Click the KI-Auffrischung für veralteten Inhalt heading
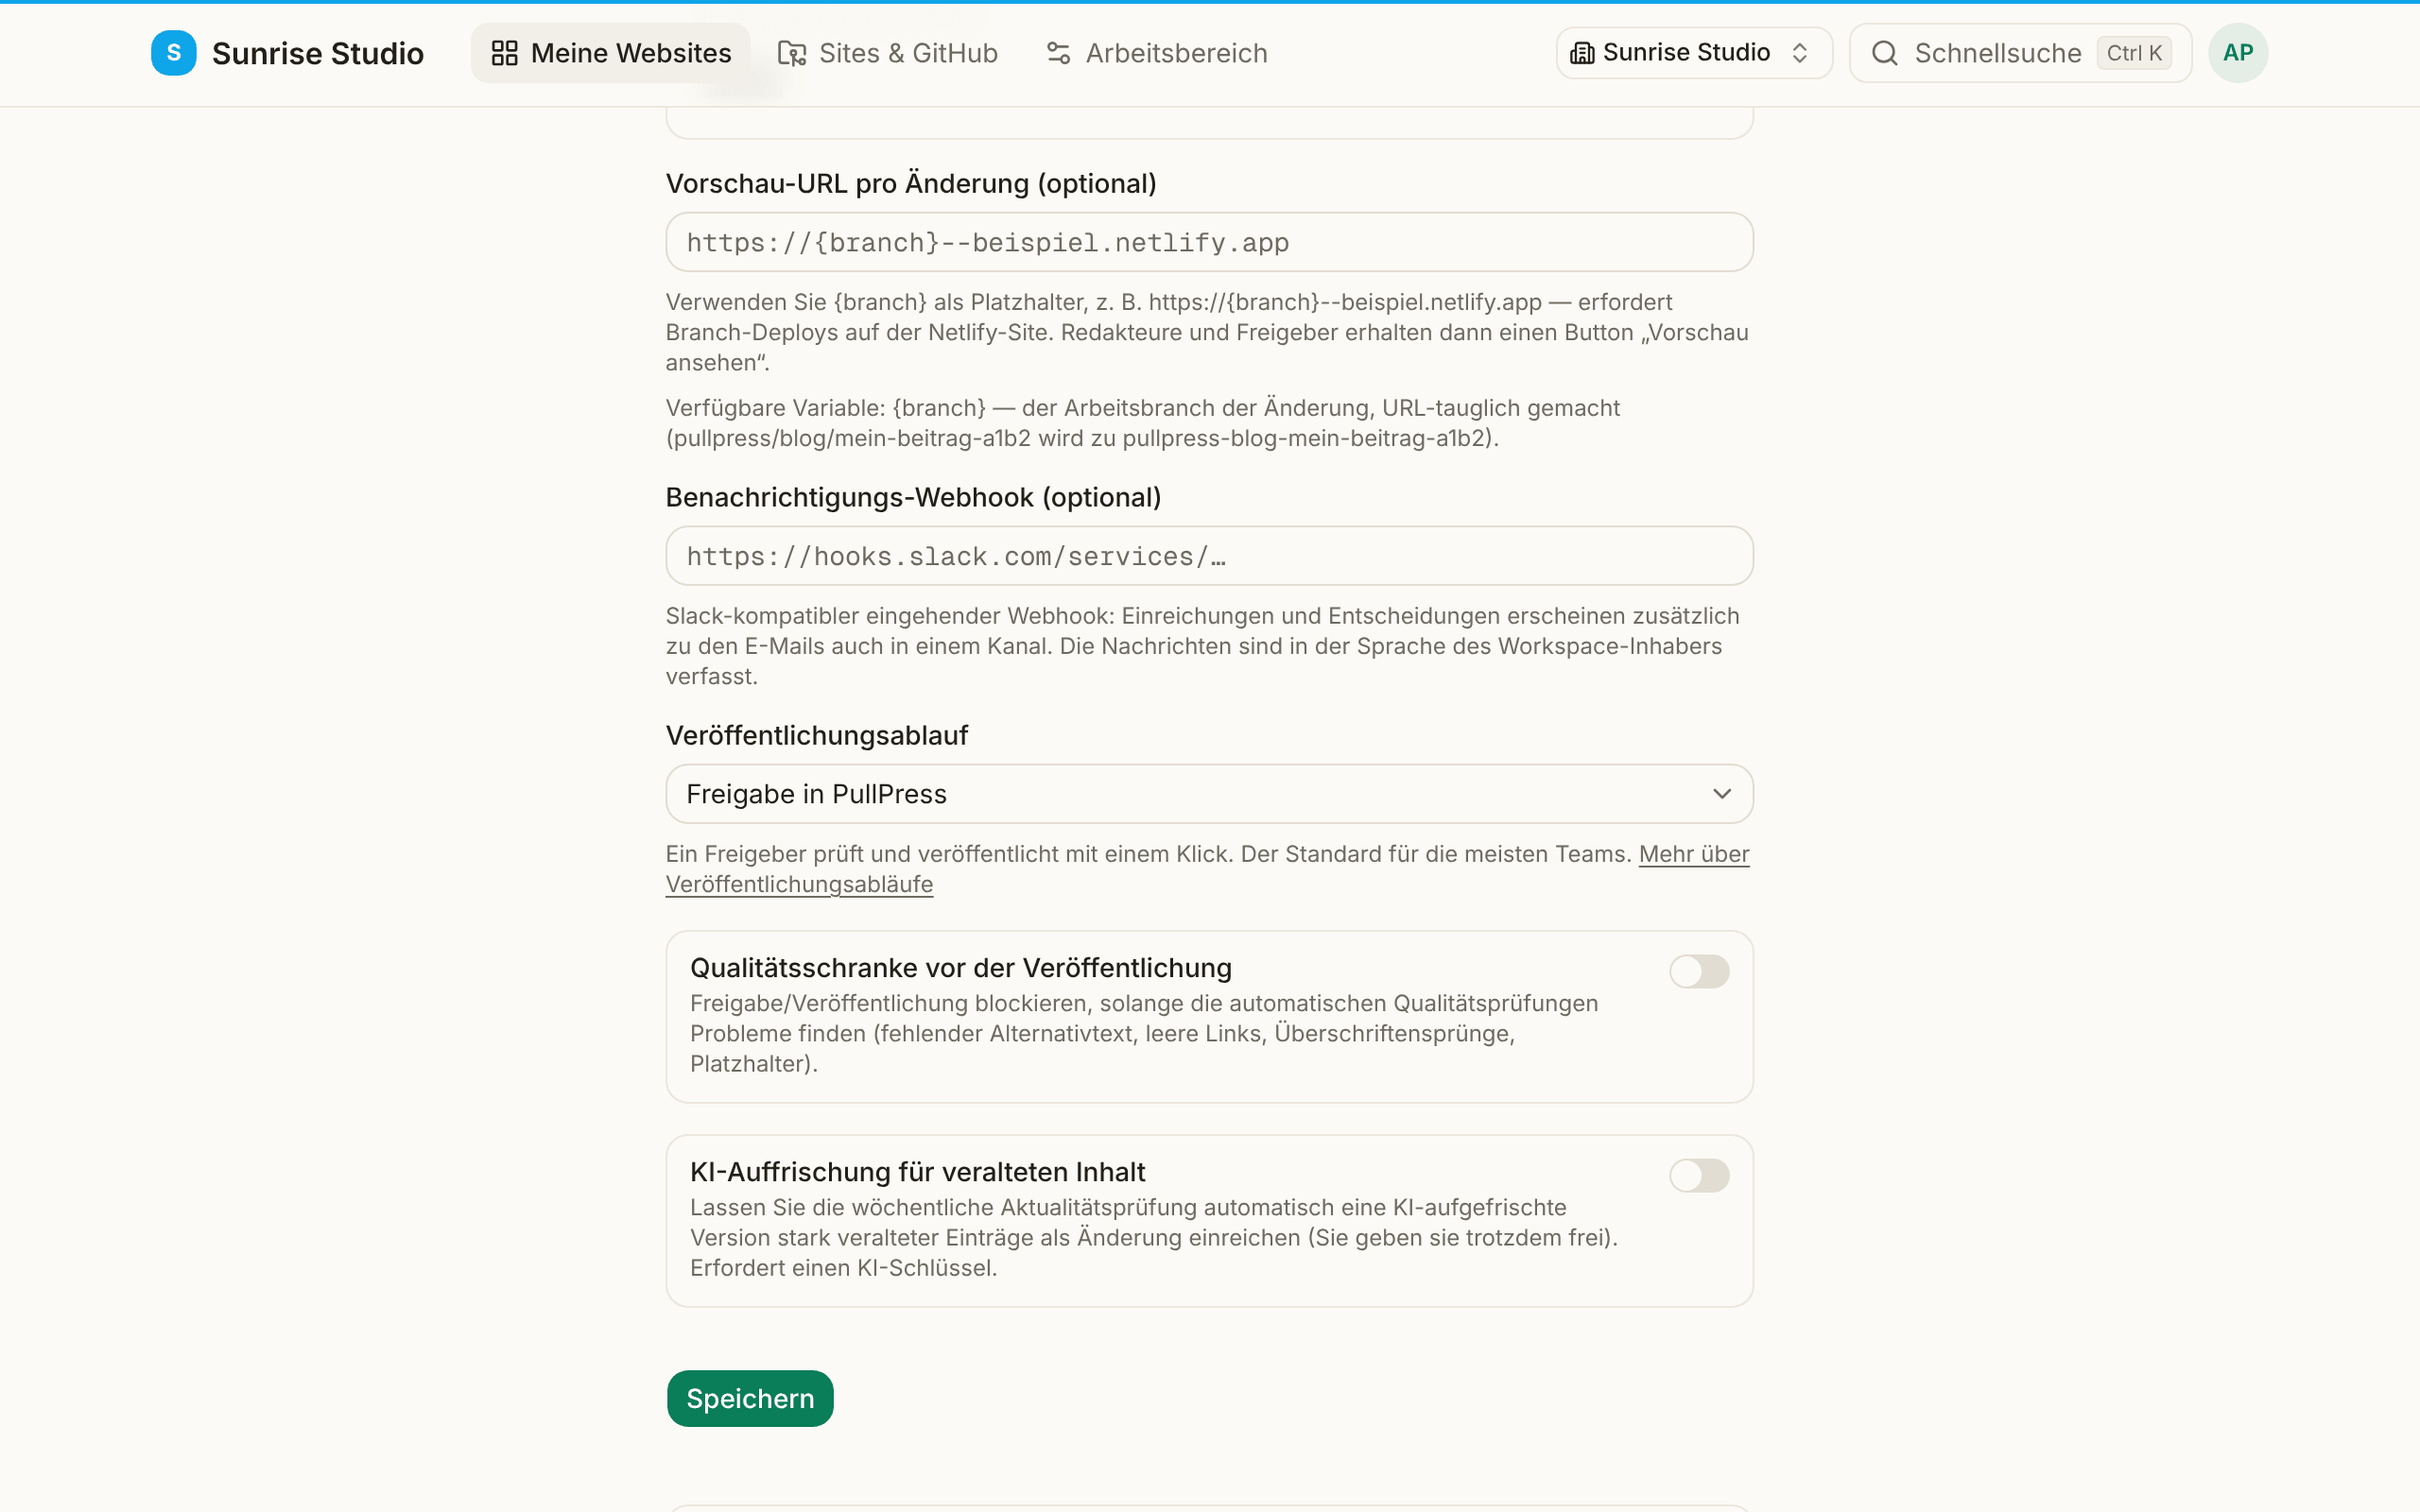The image size is (2420, 1512). tap(918, 1172)
